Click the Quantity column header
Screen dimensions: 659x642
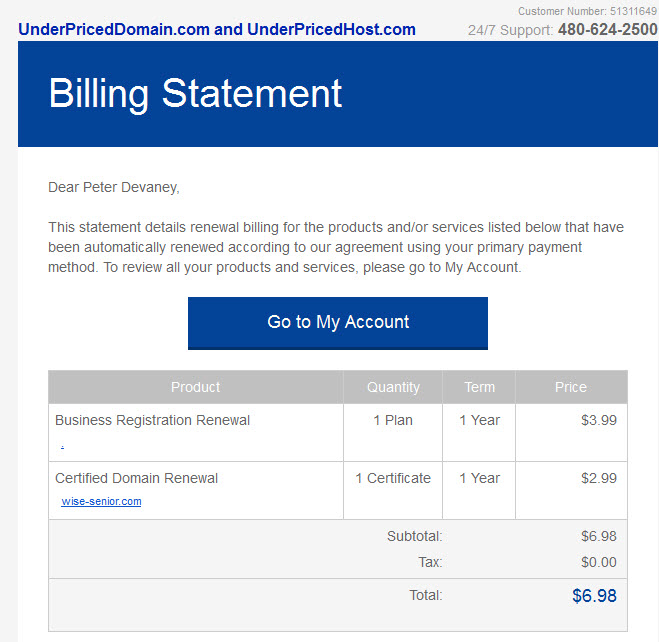coord(393,387)
